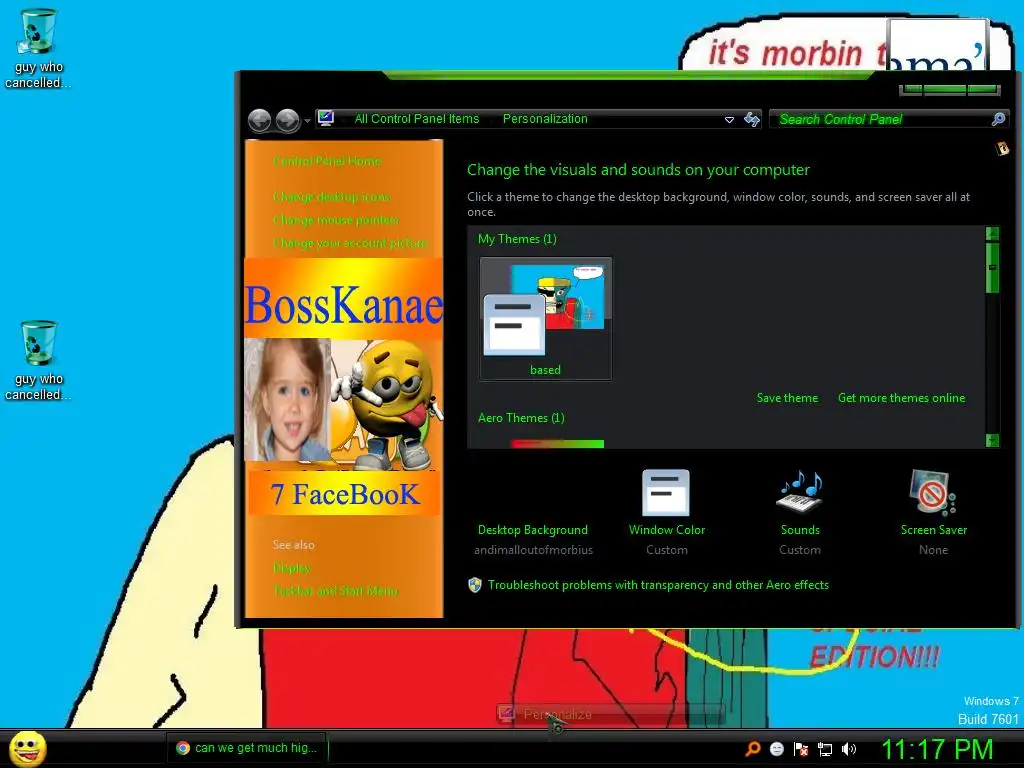Select the Personalization breadcrumb in address bar
This screenshot has height=768, width=1024.
point(545,119)
